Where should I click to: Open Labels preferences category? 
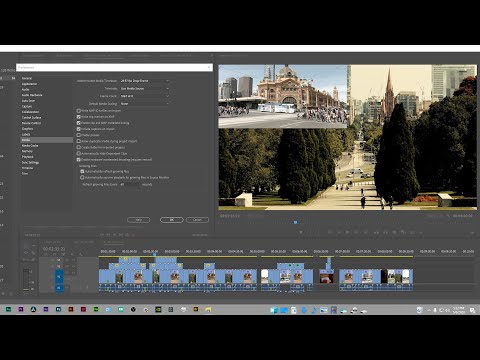(x=26, y=134)
